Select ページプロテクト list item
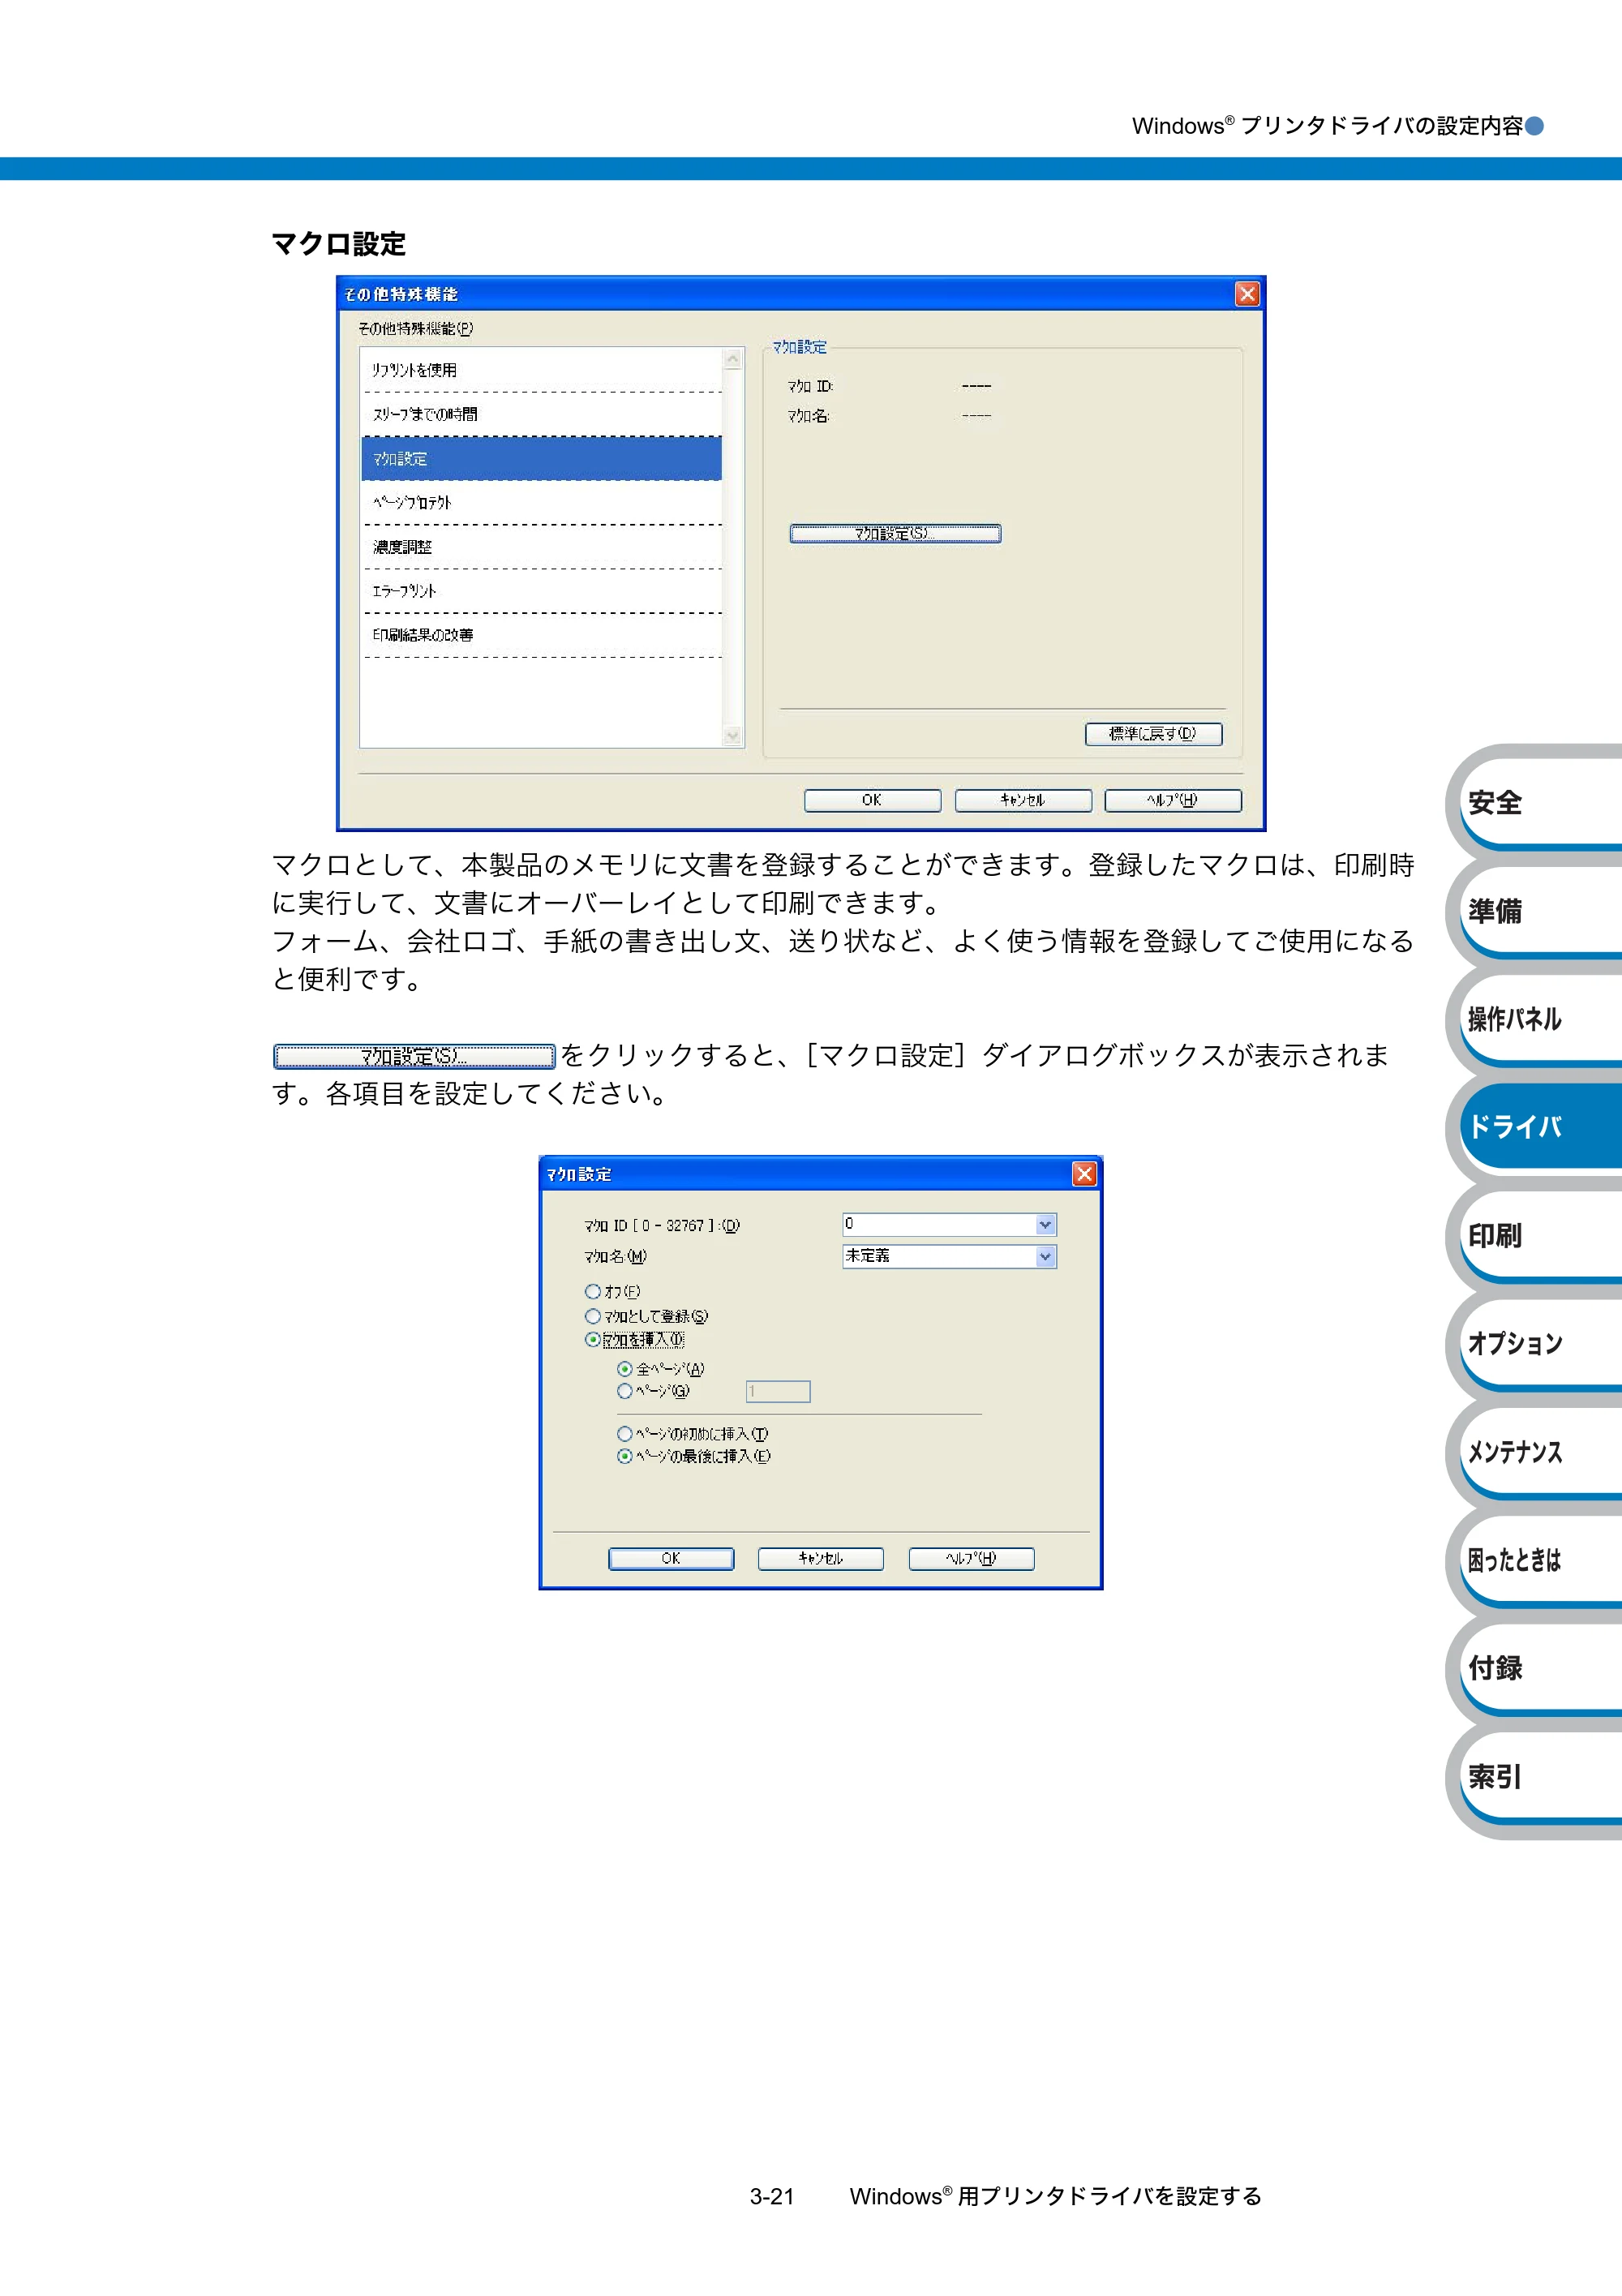The image size is (1622, 2296). click(541, 502)
